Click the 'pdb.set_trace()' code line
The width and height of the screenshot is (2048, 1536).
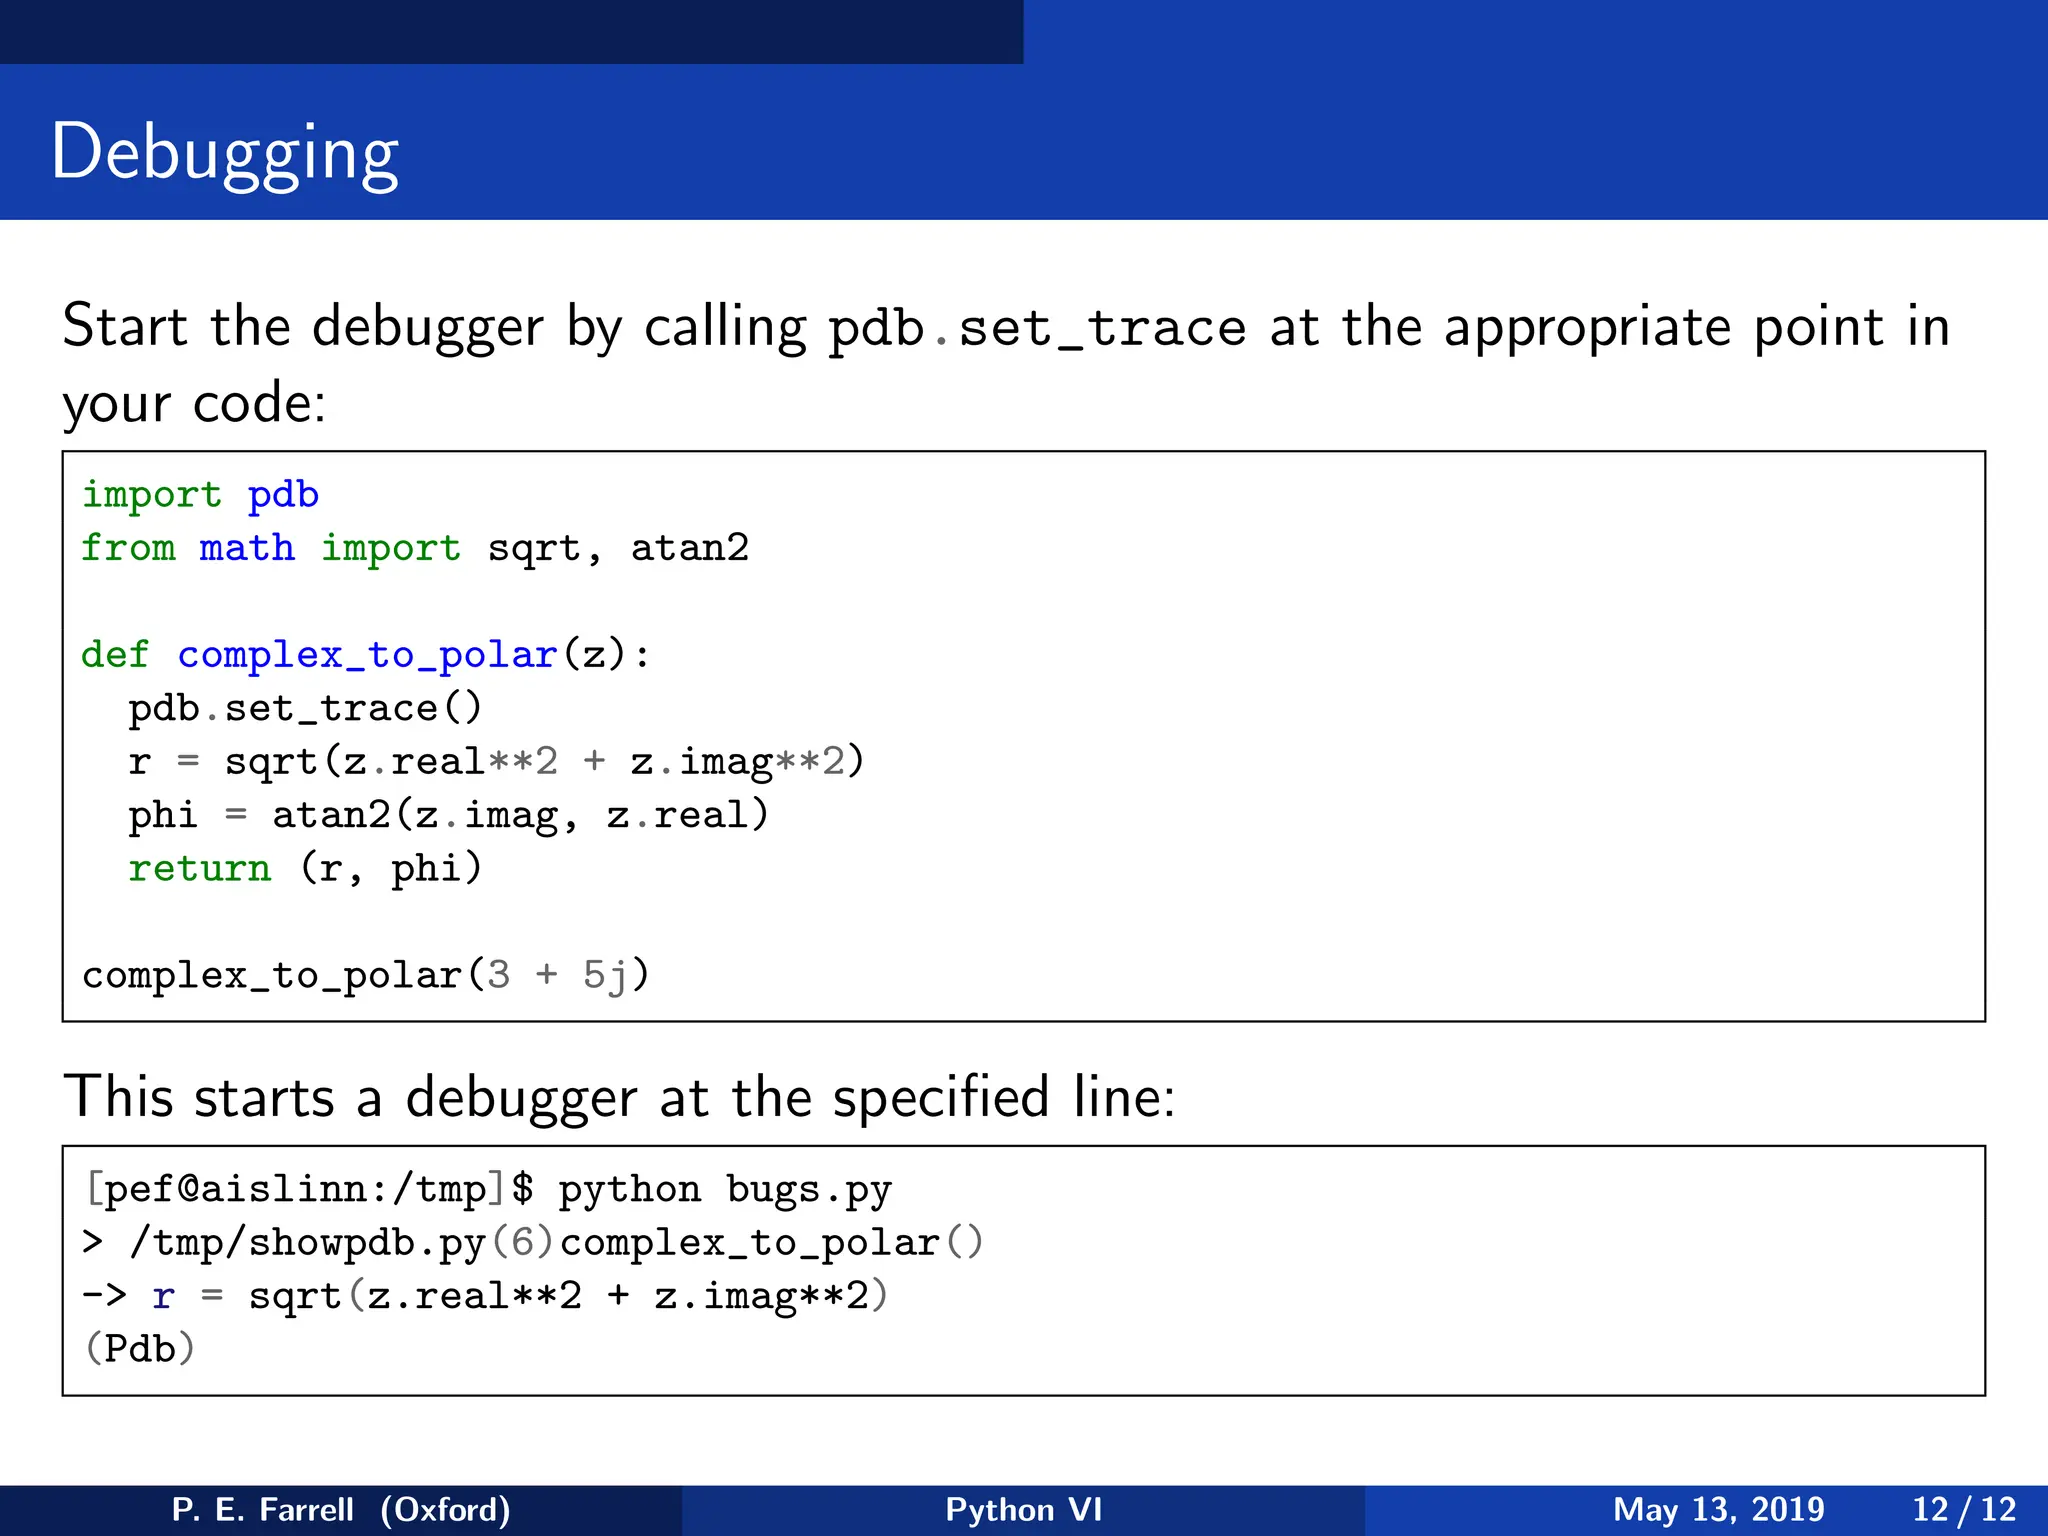click(x=306, y=708)
